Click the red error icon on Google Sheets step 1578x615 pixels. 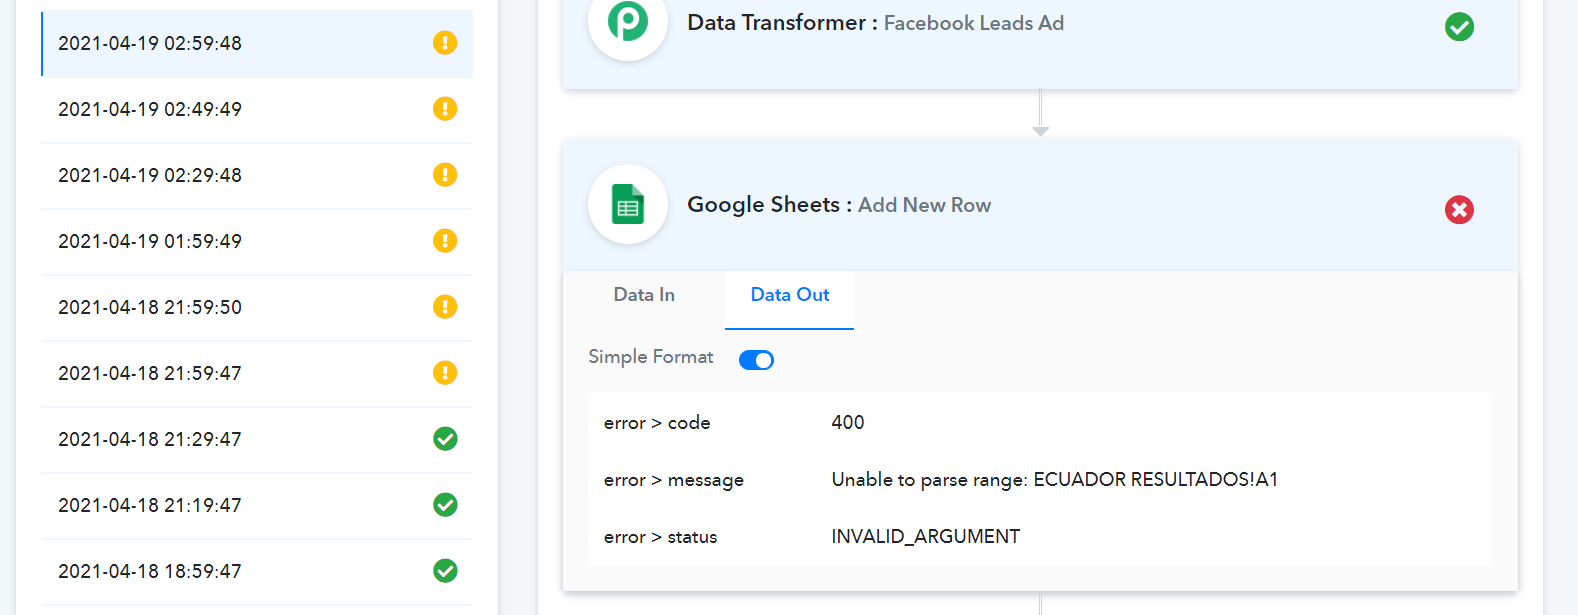1459,210
